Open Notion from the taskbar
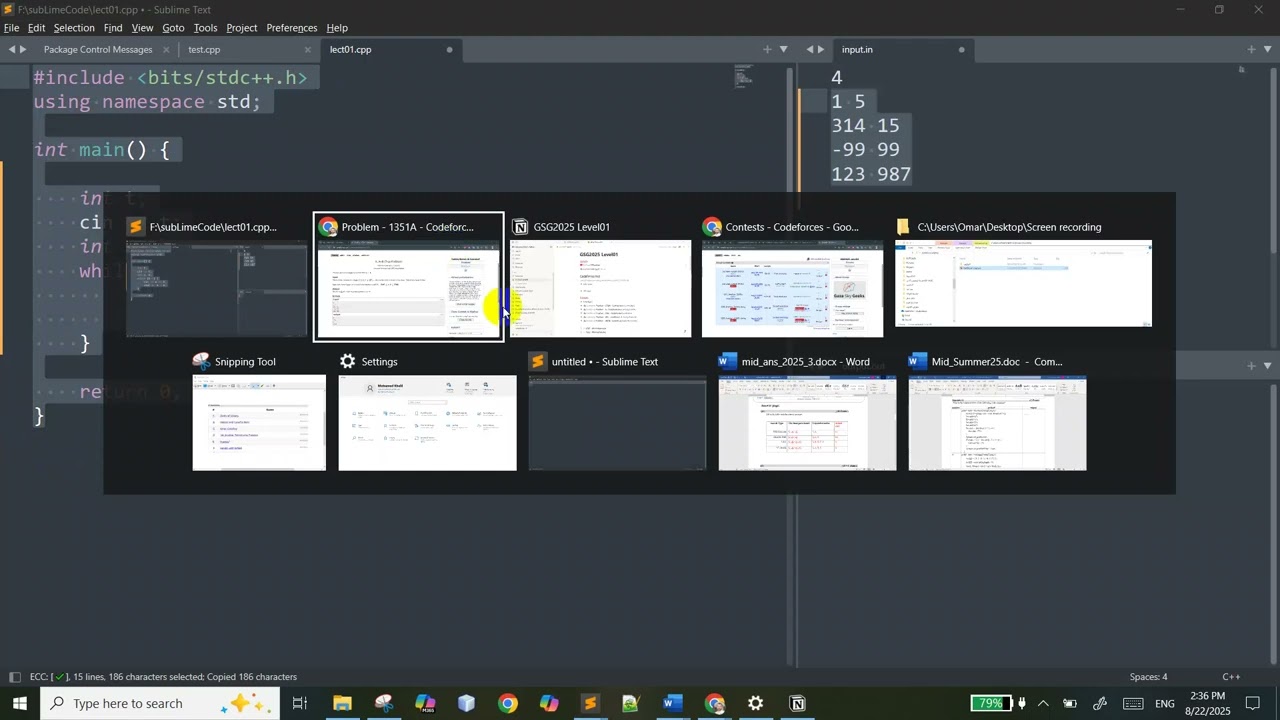The width and height of the screenshot is (1280, 720). tap(798, 703)
